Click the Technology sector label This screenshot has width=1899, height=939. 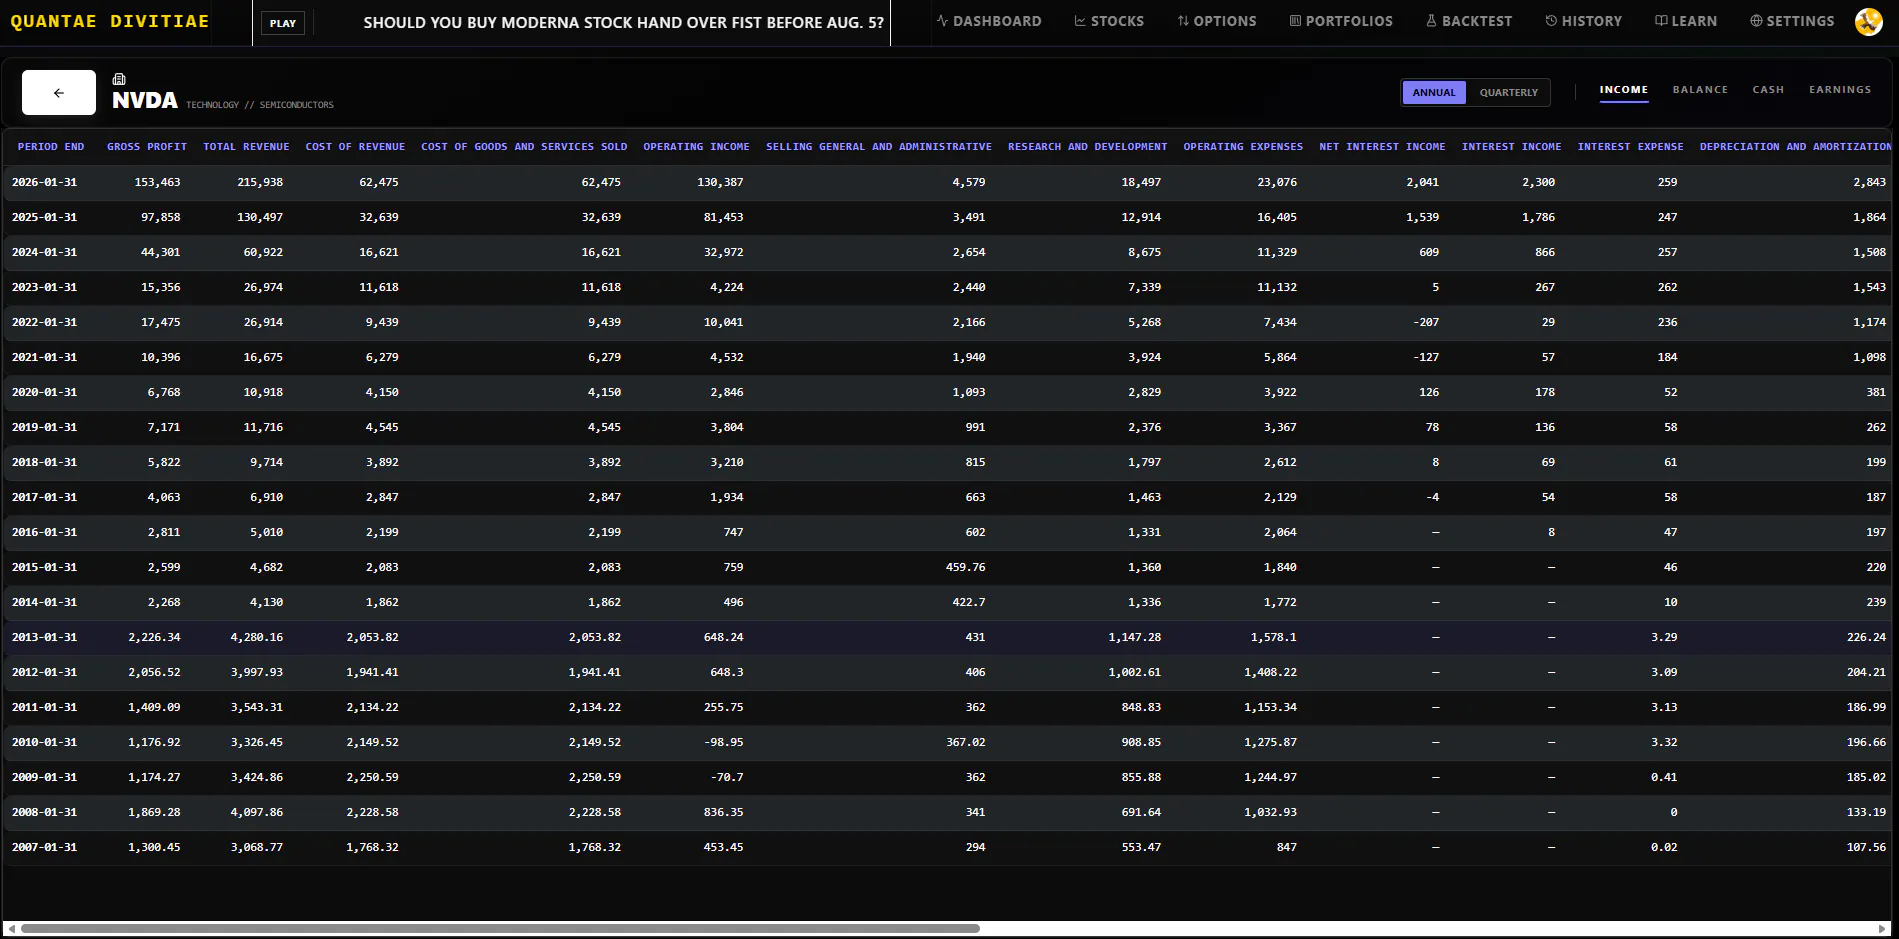(212, 105)
